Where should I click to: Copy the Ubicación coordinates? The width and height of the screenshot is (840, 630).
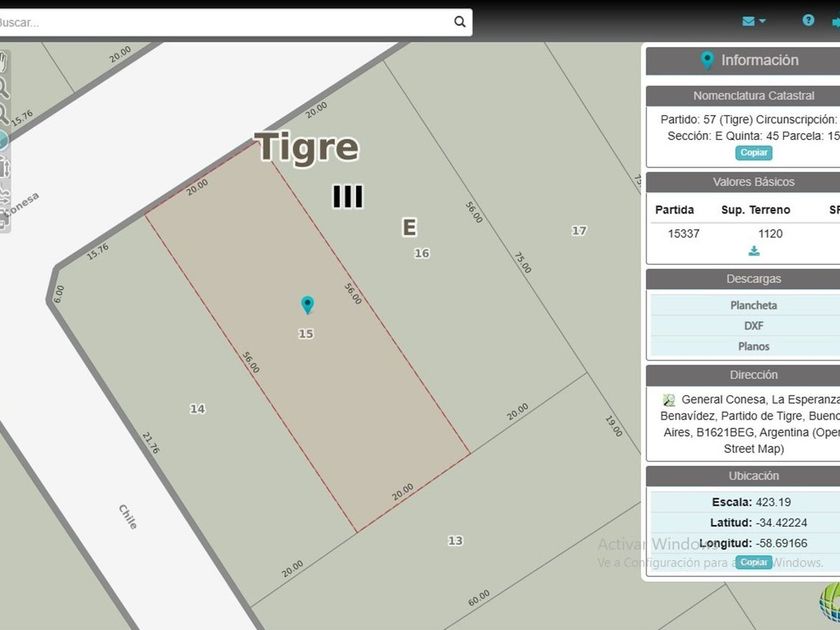click(x=754, y=562)
